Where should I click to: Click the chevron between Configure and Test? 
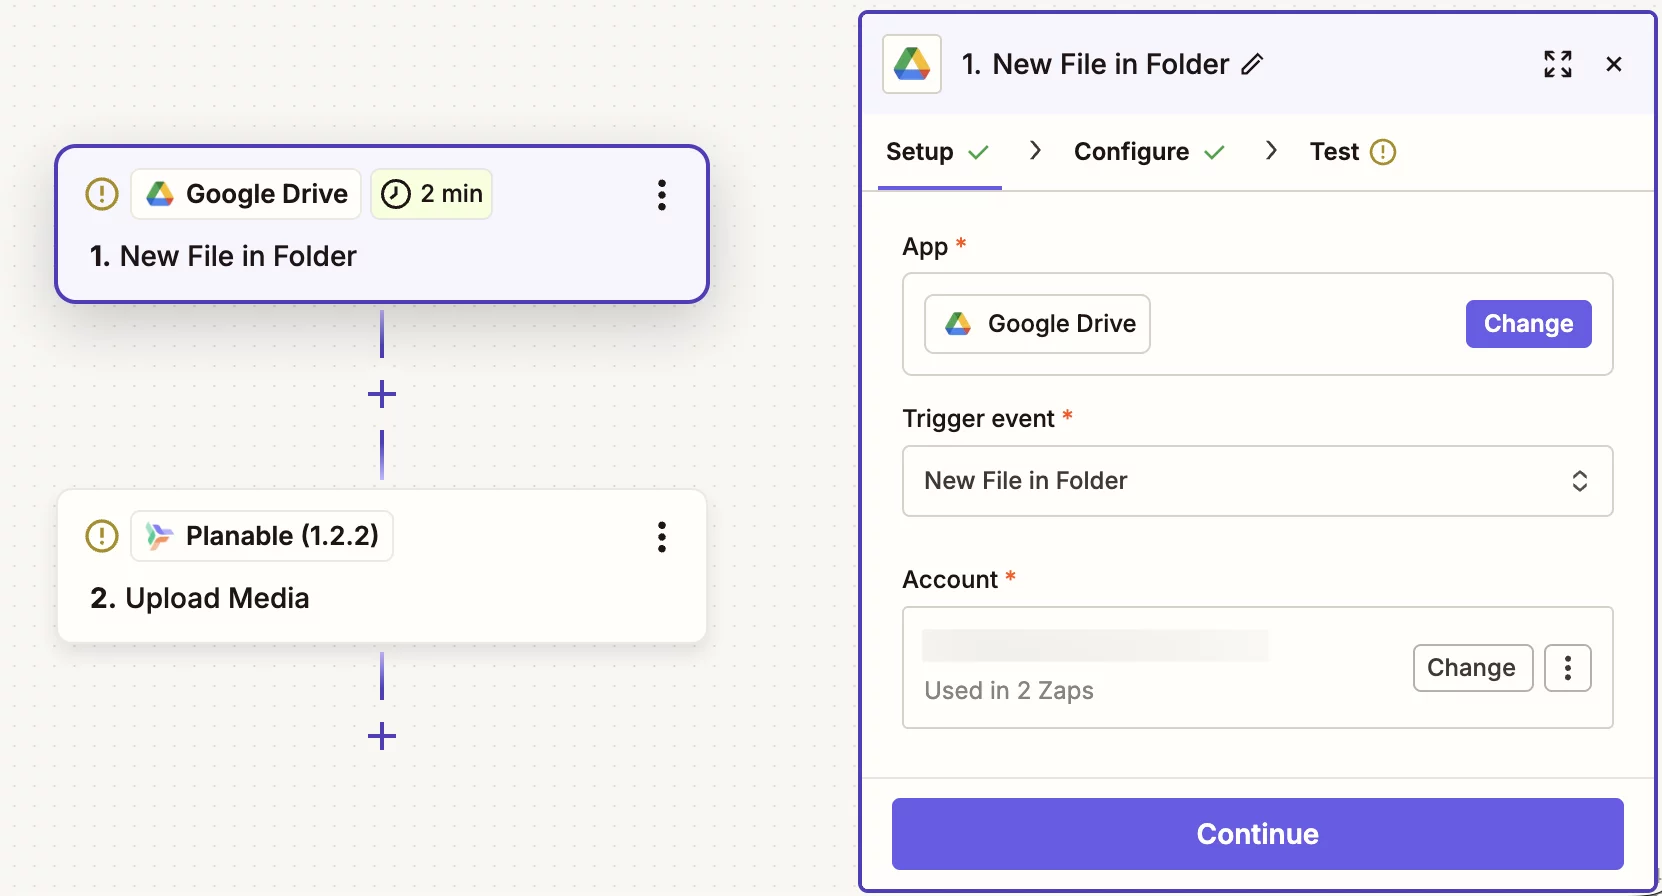1272,150
